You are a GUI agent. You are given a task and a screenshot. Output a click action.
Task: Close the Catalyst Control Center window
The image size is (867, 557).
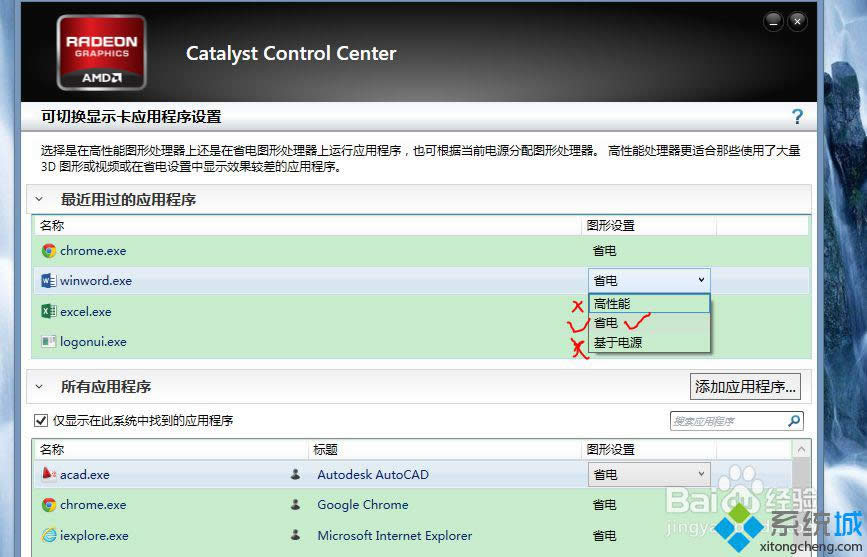coord(797,22)
